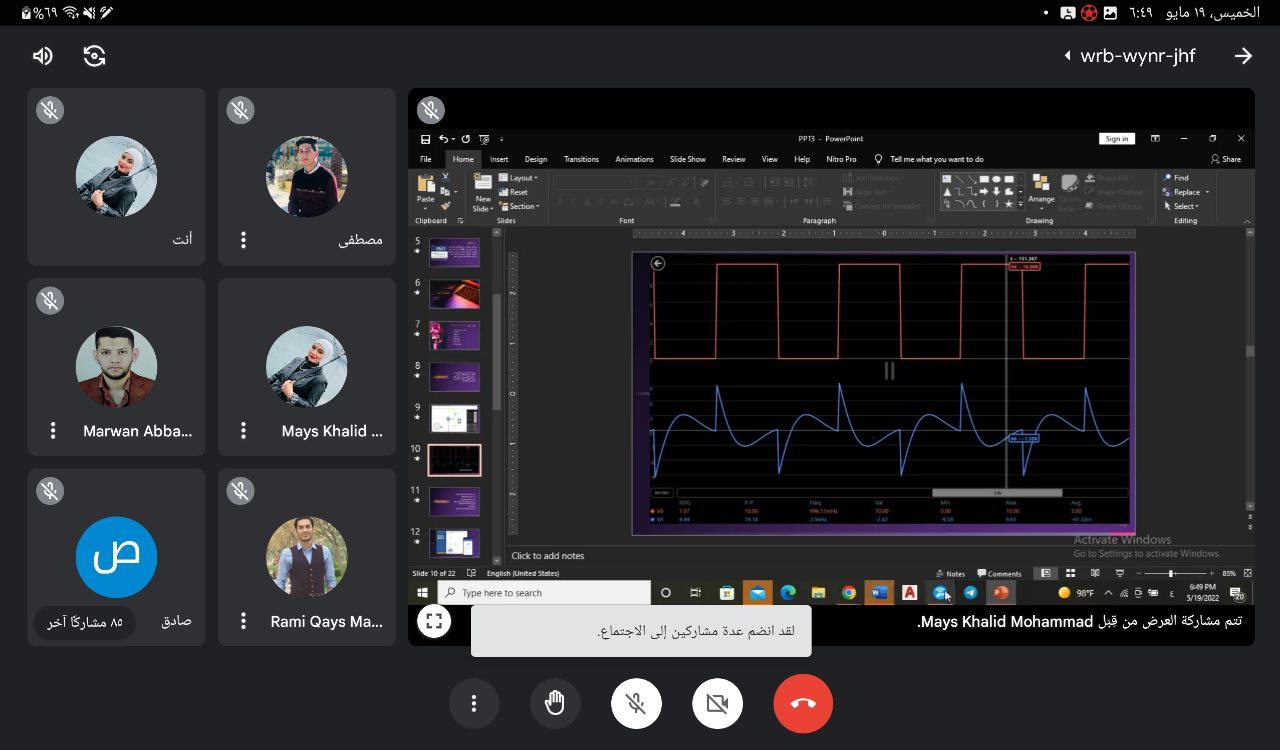Expand the shapes gallery more arrow
1280x750 pixels.
(x=1020, y=204)
